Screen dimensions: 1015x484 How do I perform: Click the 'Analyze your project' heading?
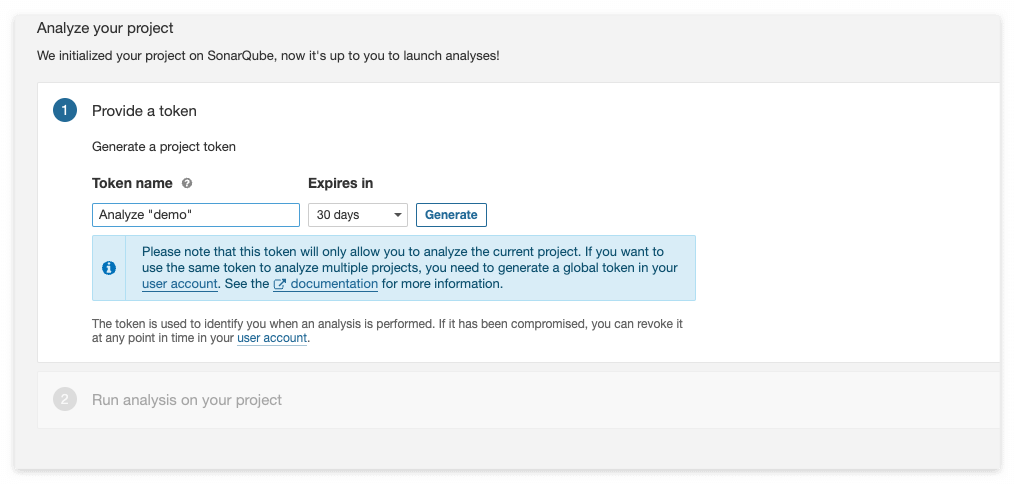tap(106, 28)
